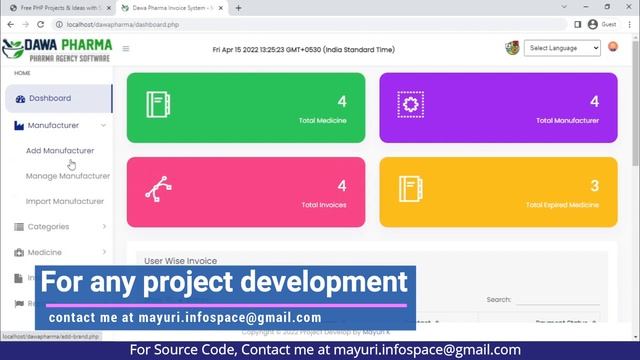640x360 pixels.
Task: Click the Total Invoices vector path icon
Action: [x=158, y=189]
